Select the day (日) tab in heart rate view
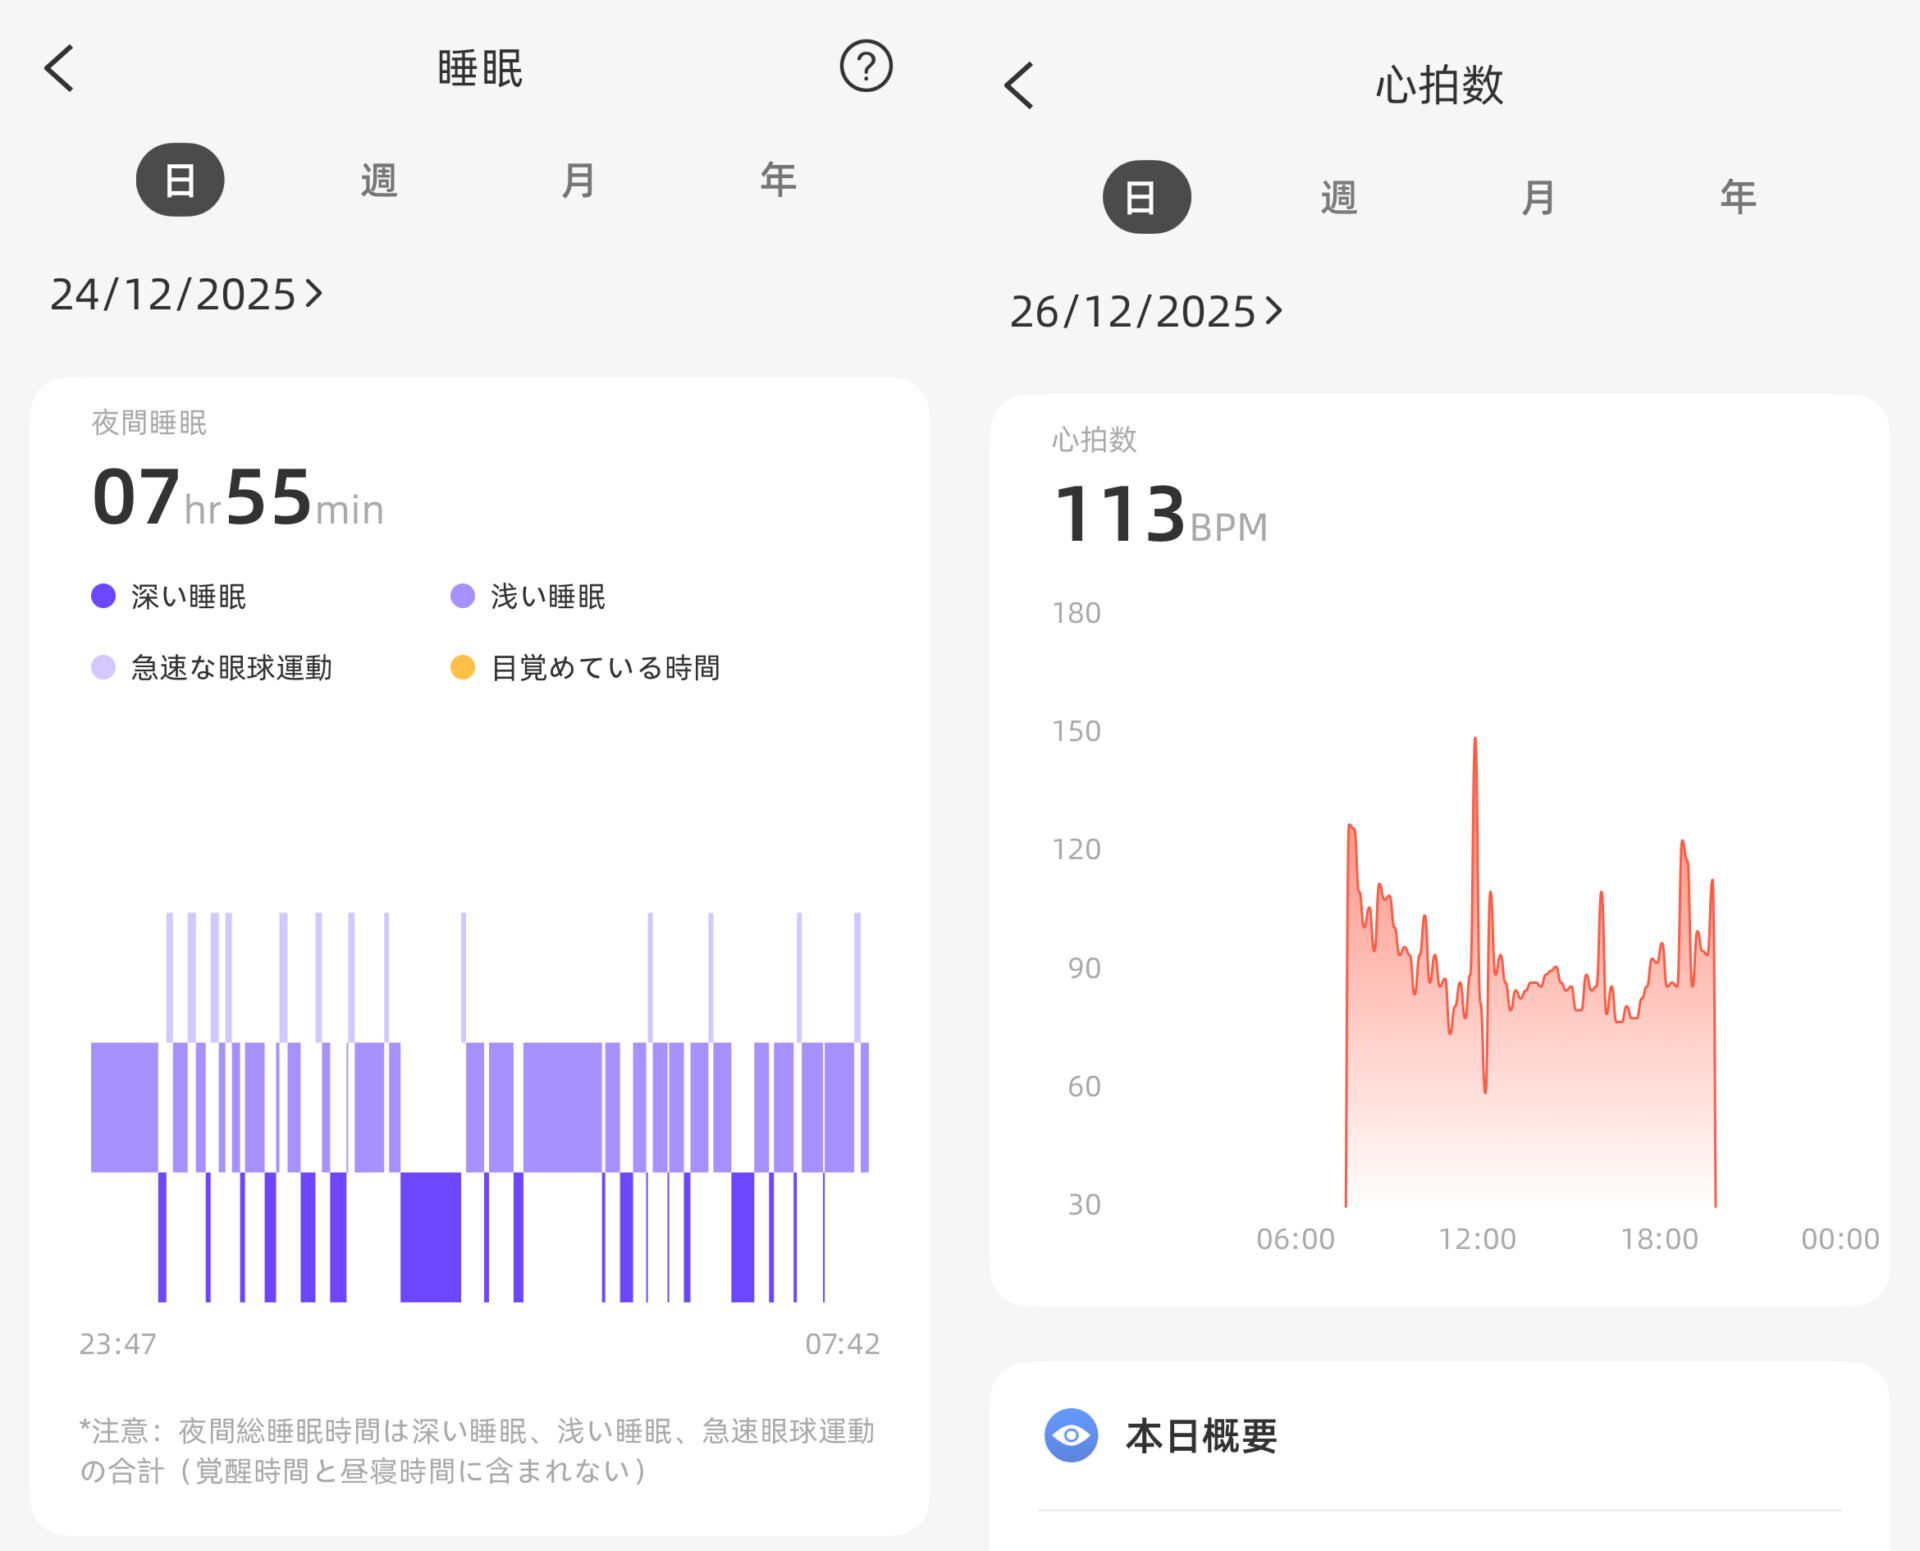The image size is (1920, 1551). pyautogui.click(x=1146, y=197)
